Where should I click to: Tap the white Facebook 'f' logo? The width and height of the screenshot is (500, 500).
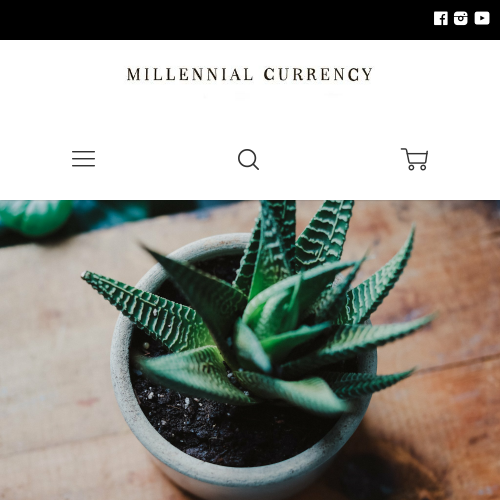pos(441,18)
